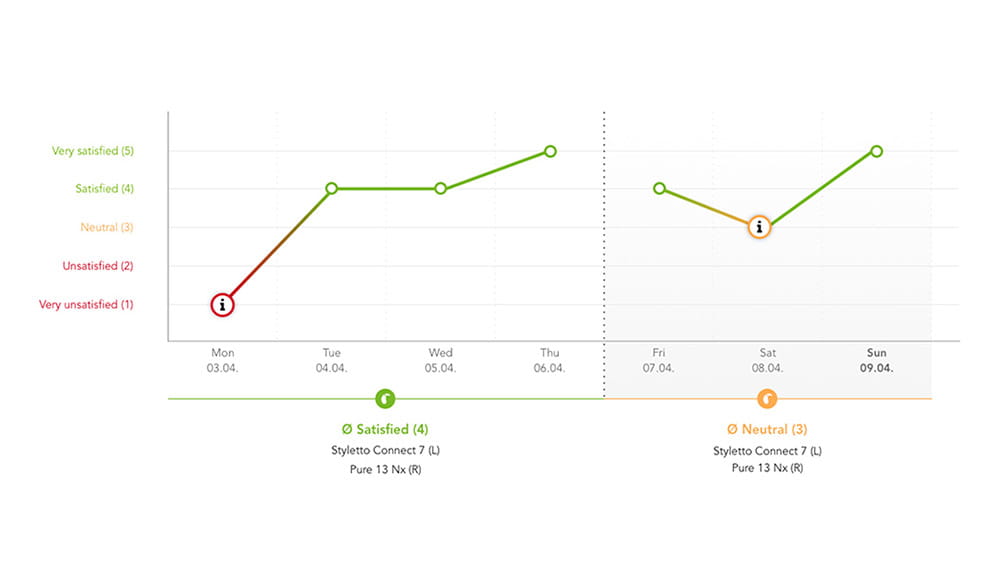1000x563 pixels.
Task: Select Wednesday's data point circle
Action: 441,188
